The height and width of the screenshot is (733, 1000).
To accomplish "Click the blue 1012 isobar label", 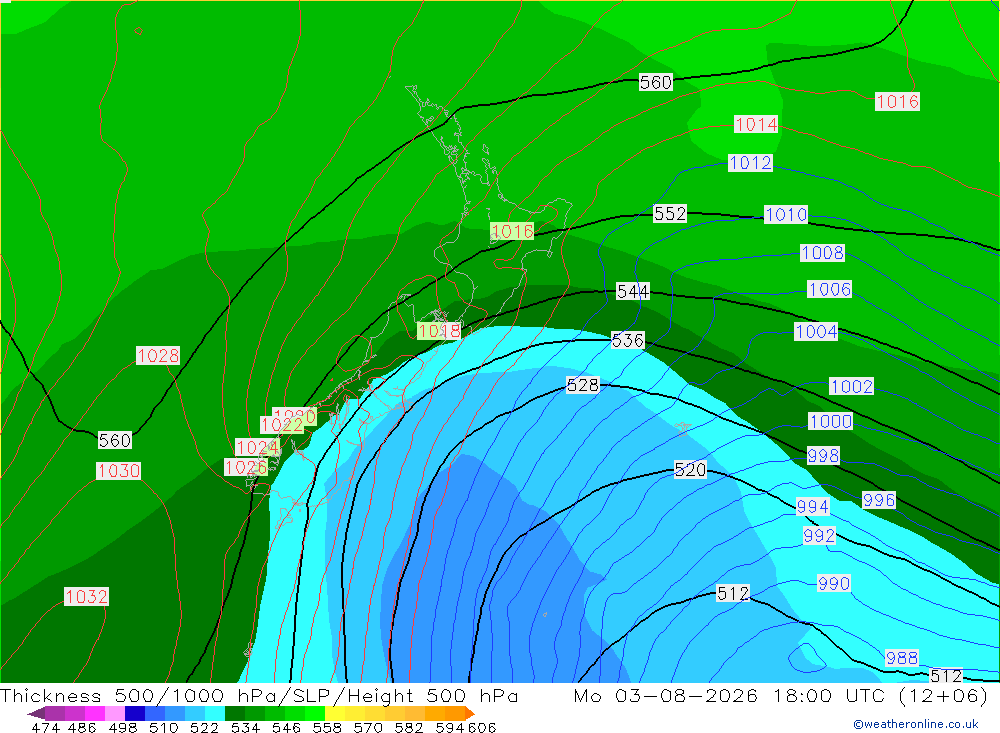I will (x=750, y=163).
